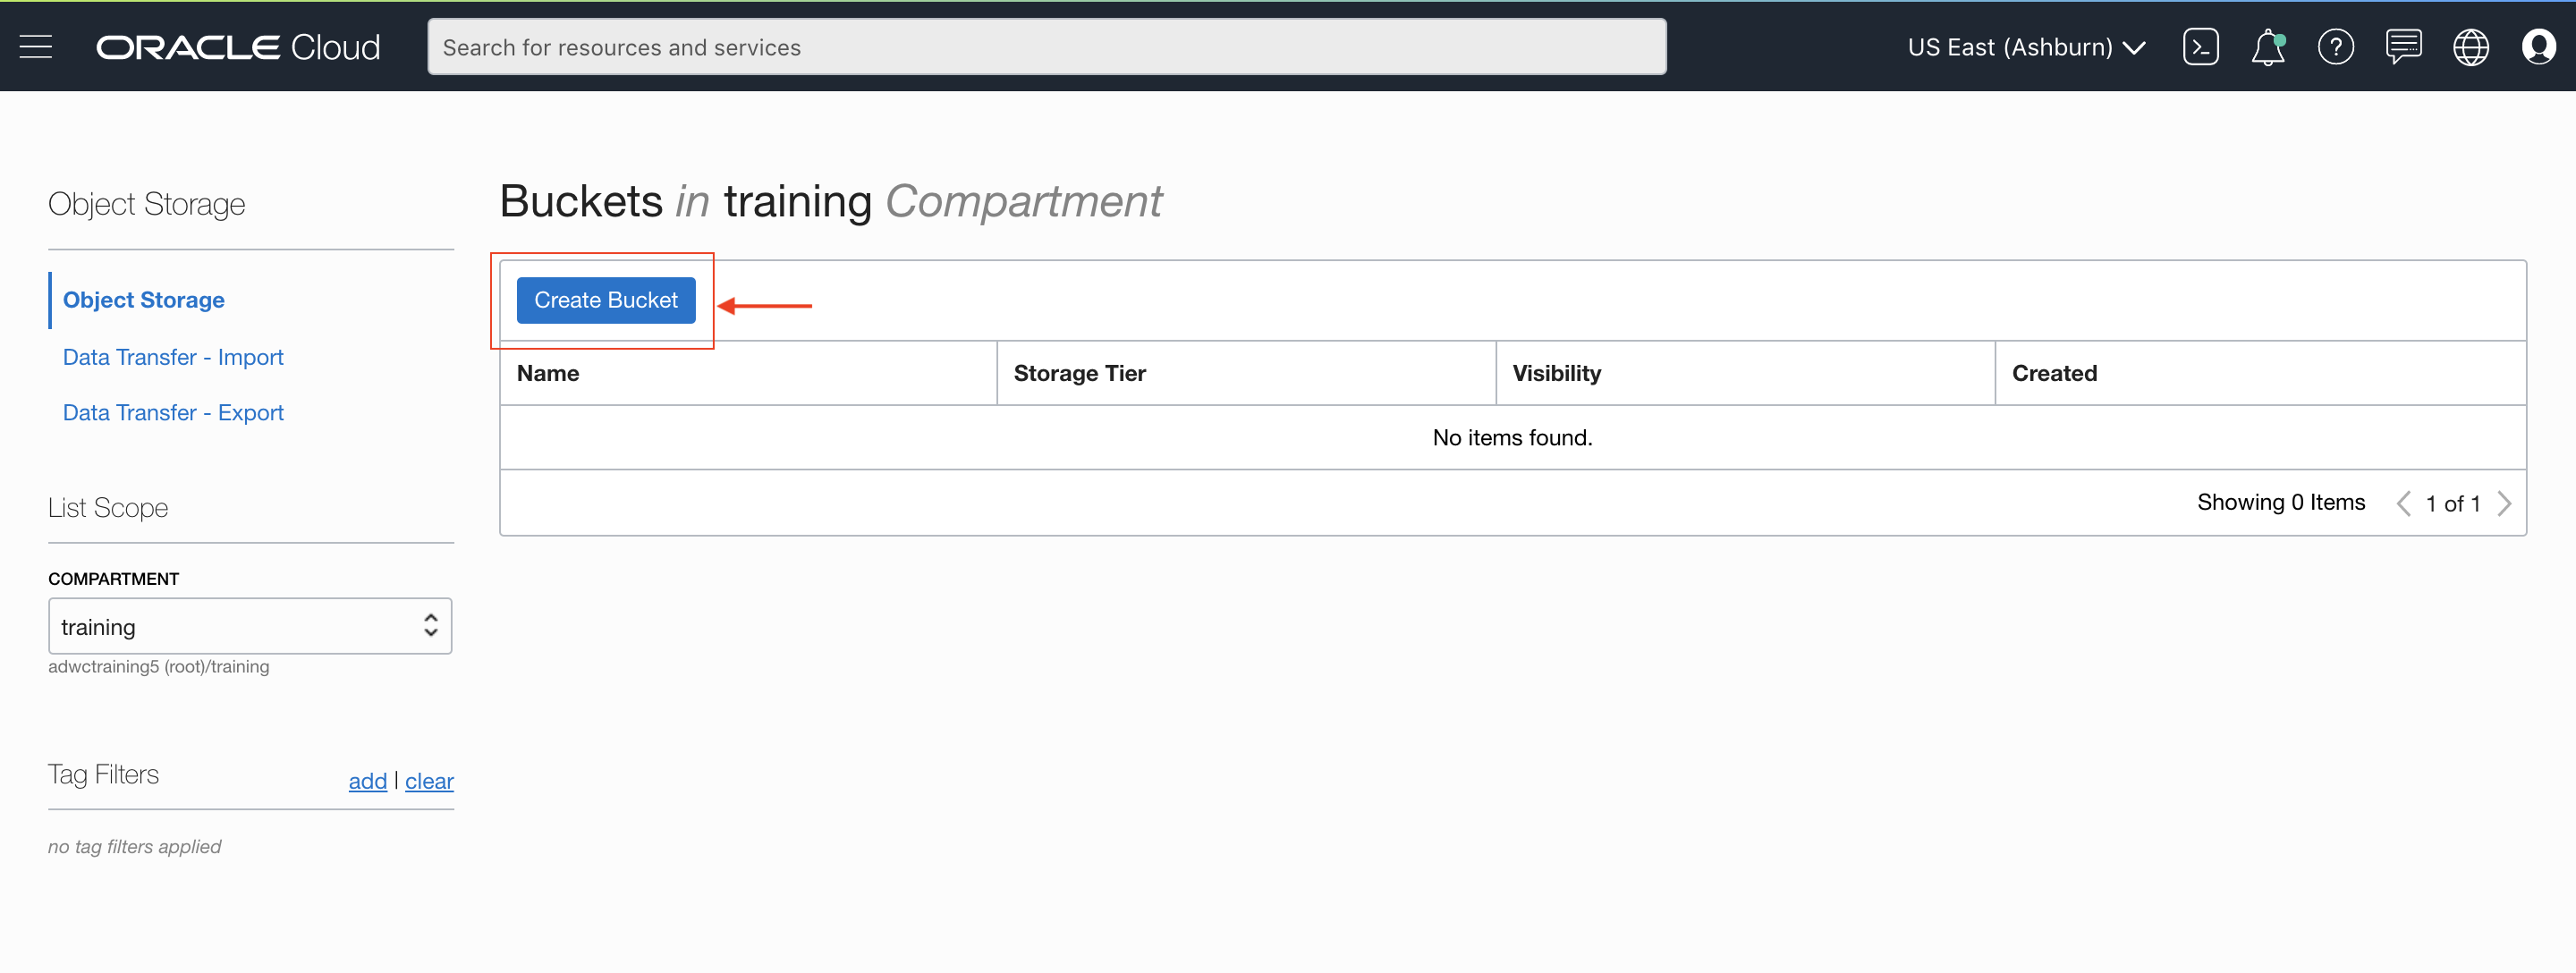This screenshot has height=973, width=2576.
Task: Select Object Storage in the sidebar
Action: click(143, 300)
